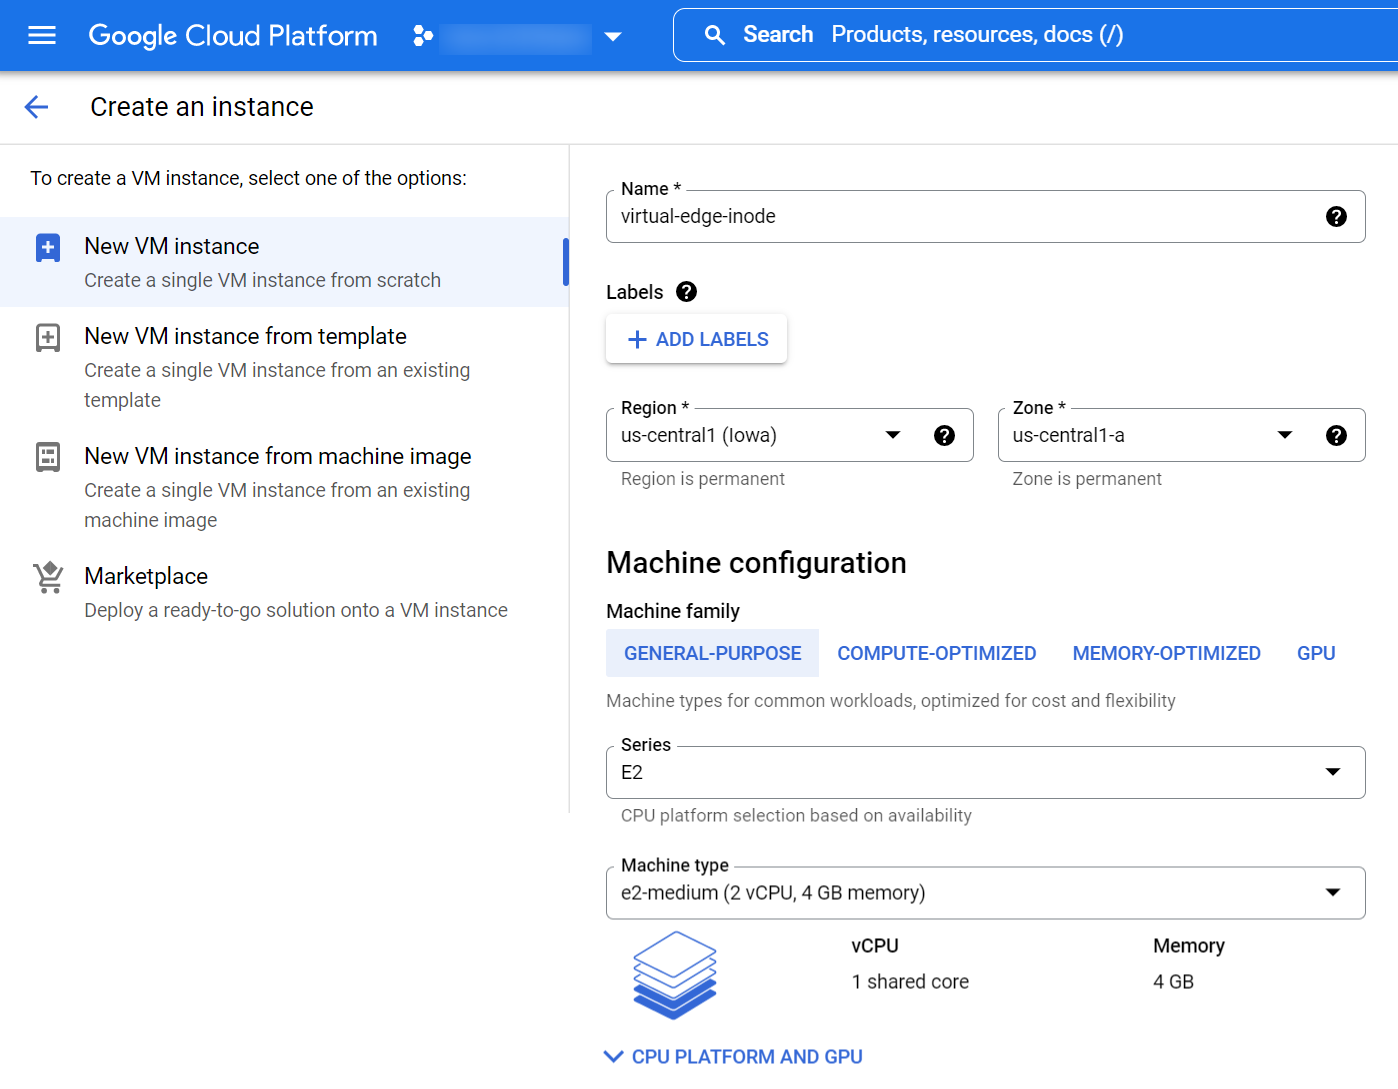Click the Add Labels button
Screen dimensions: 1398x1089
(x=697, y=339)
